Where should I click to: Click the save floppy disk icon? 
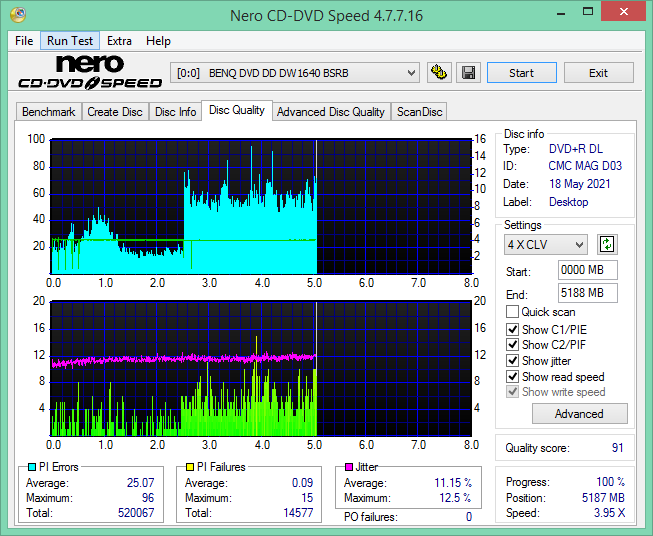click(x=469, y=73)
